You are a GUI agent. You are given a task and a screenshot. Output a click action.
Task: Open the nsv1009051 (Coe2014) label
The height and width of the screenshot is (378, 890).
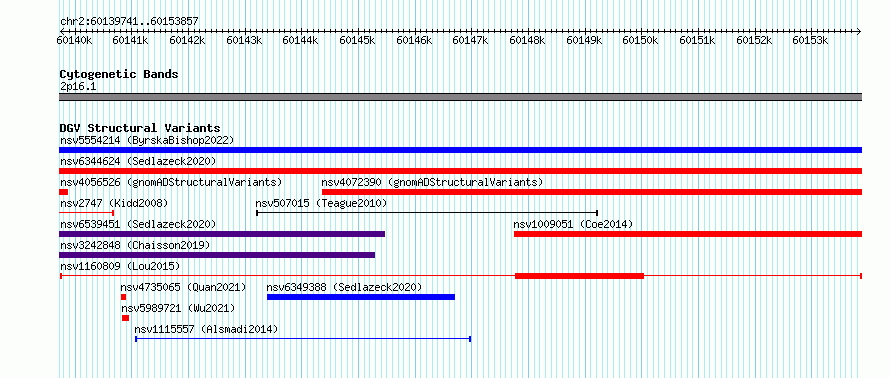(573, 224)
